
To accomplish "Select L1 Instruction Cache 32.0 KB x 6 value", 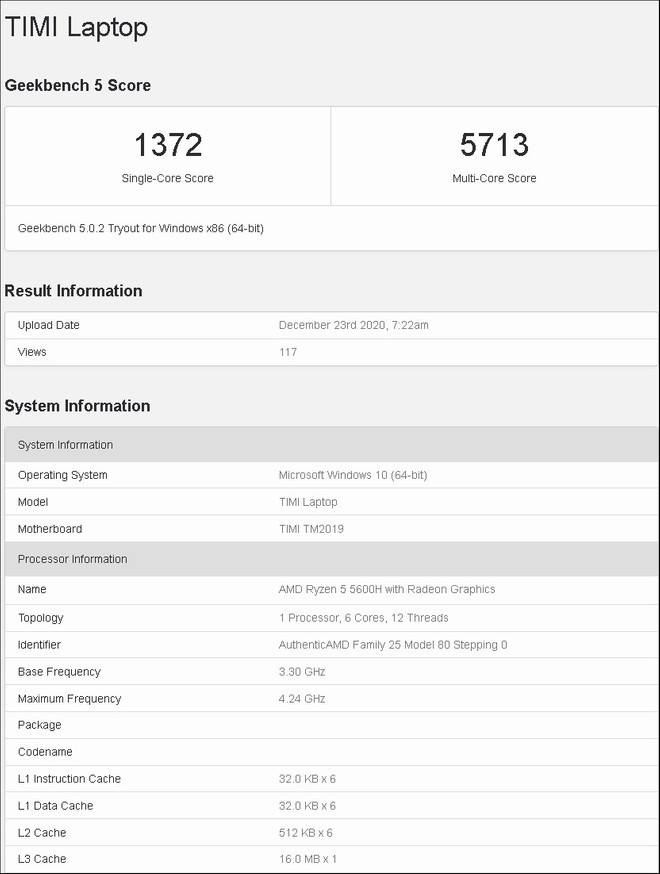I will click(307, 779).
